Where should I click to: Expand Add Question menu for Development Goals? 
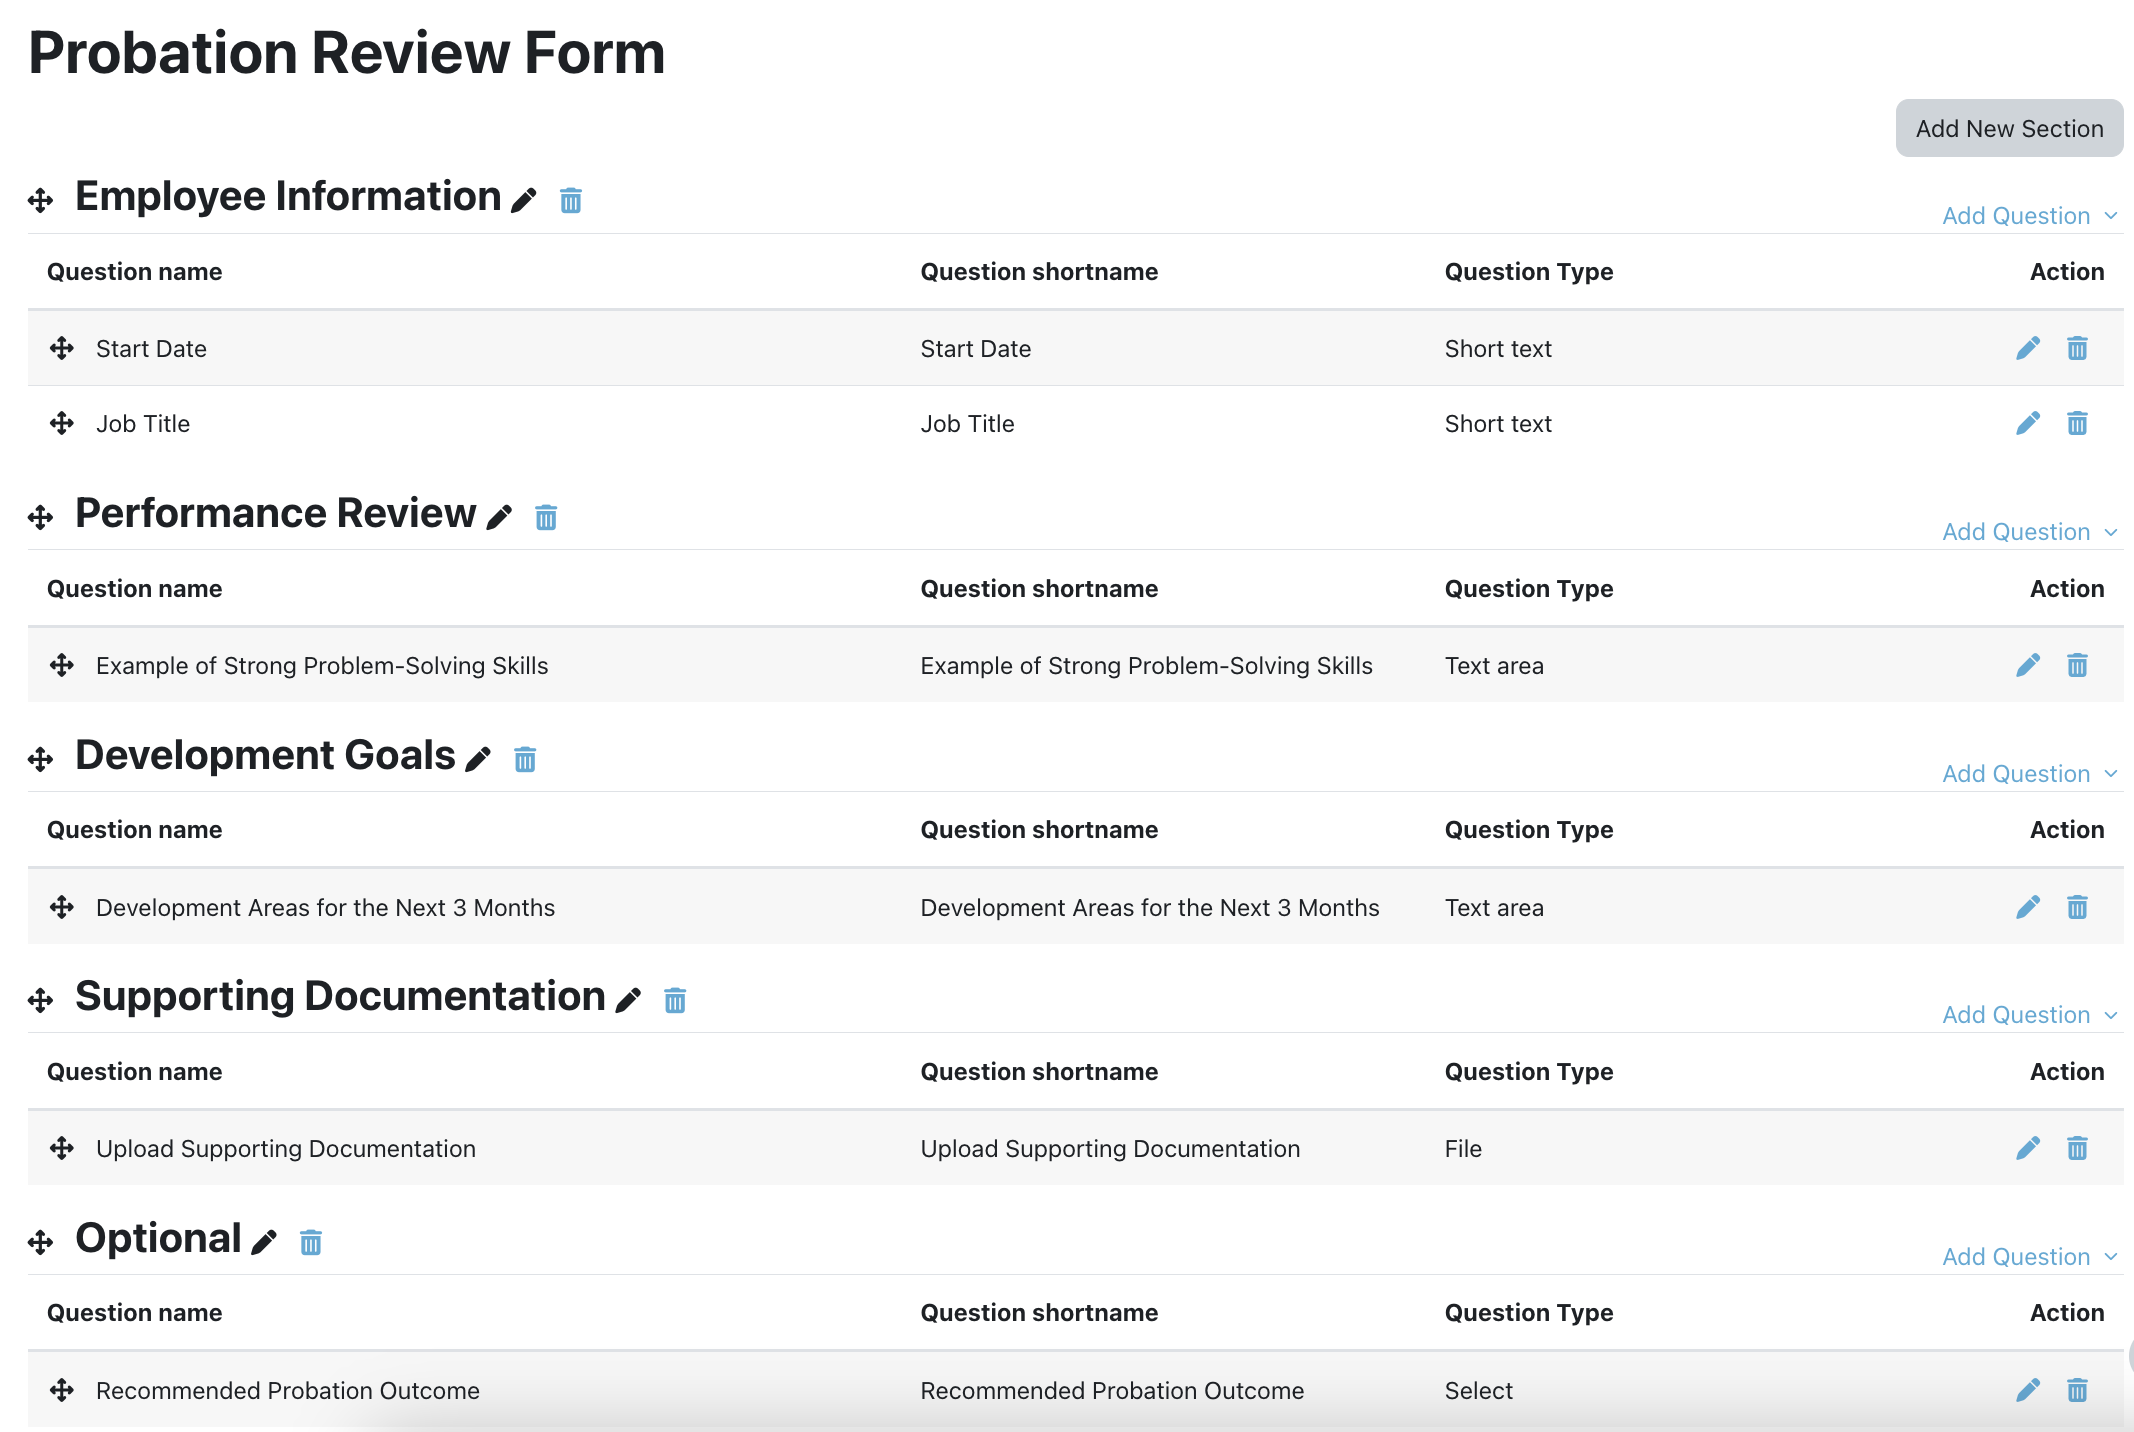[2028, 774]
